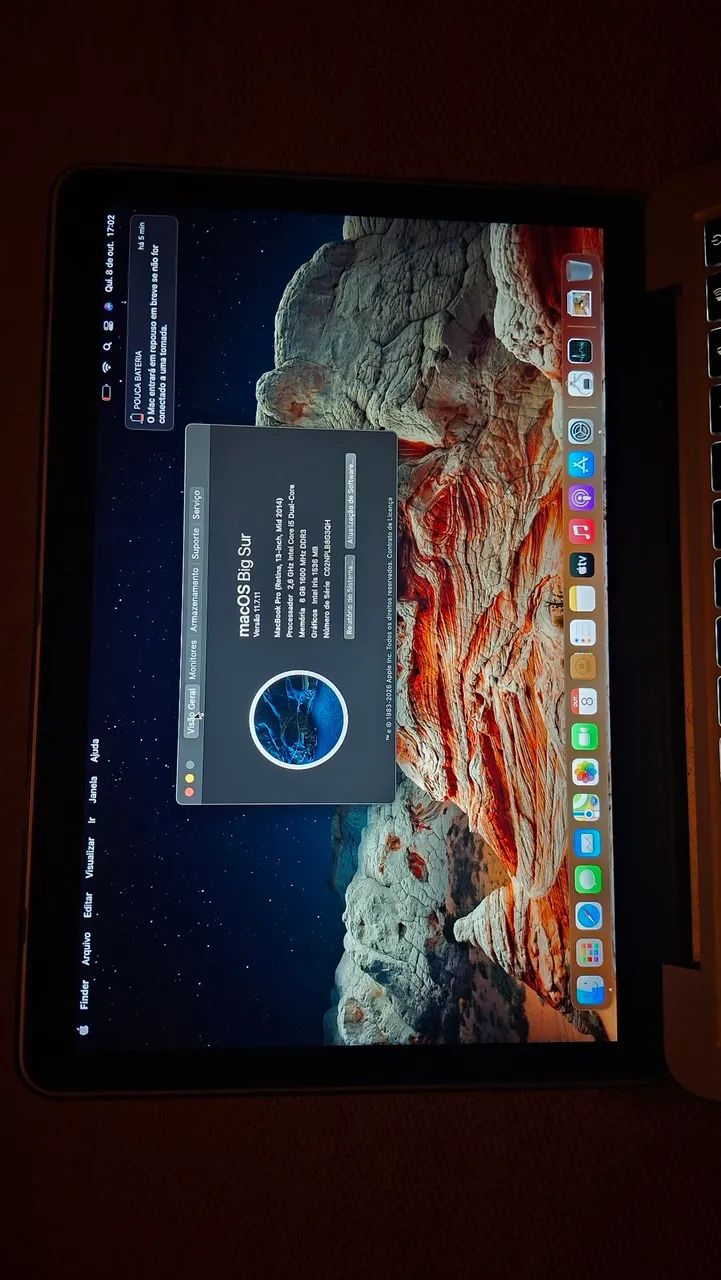Click the Memória 8 GB line
Viewport: 721px width, 1280px height.
pos(303,583)
